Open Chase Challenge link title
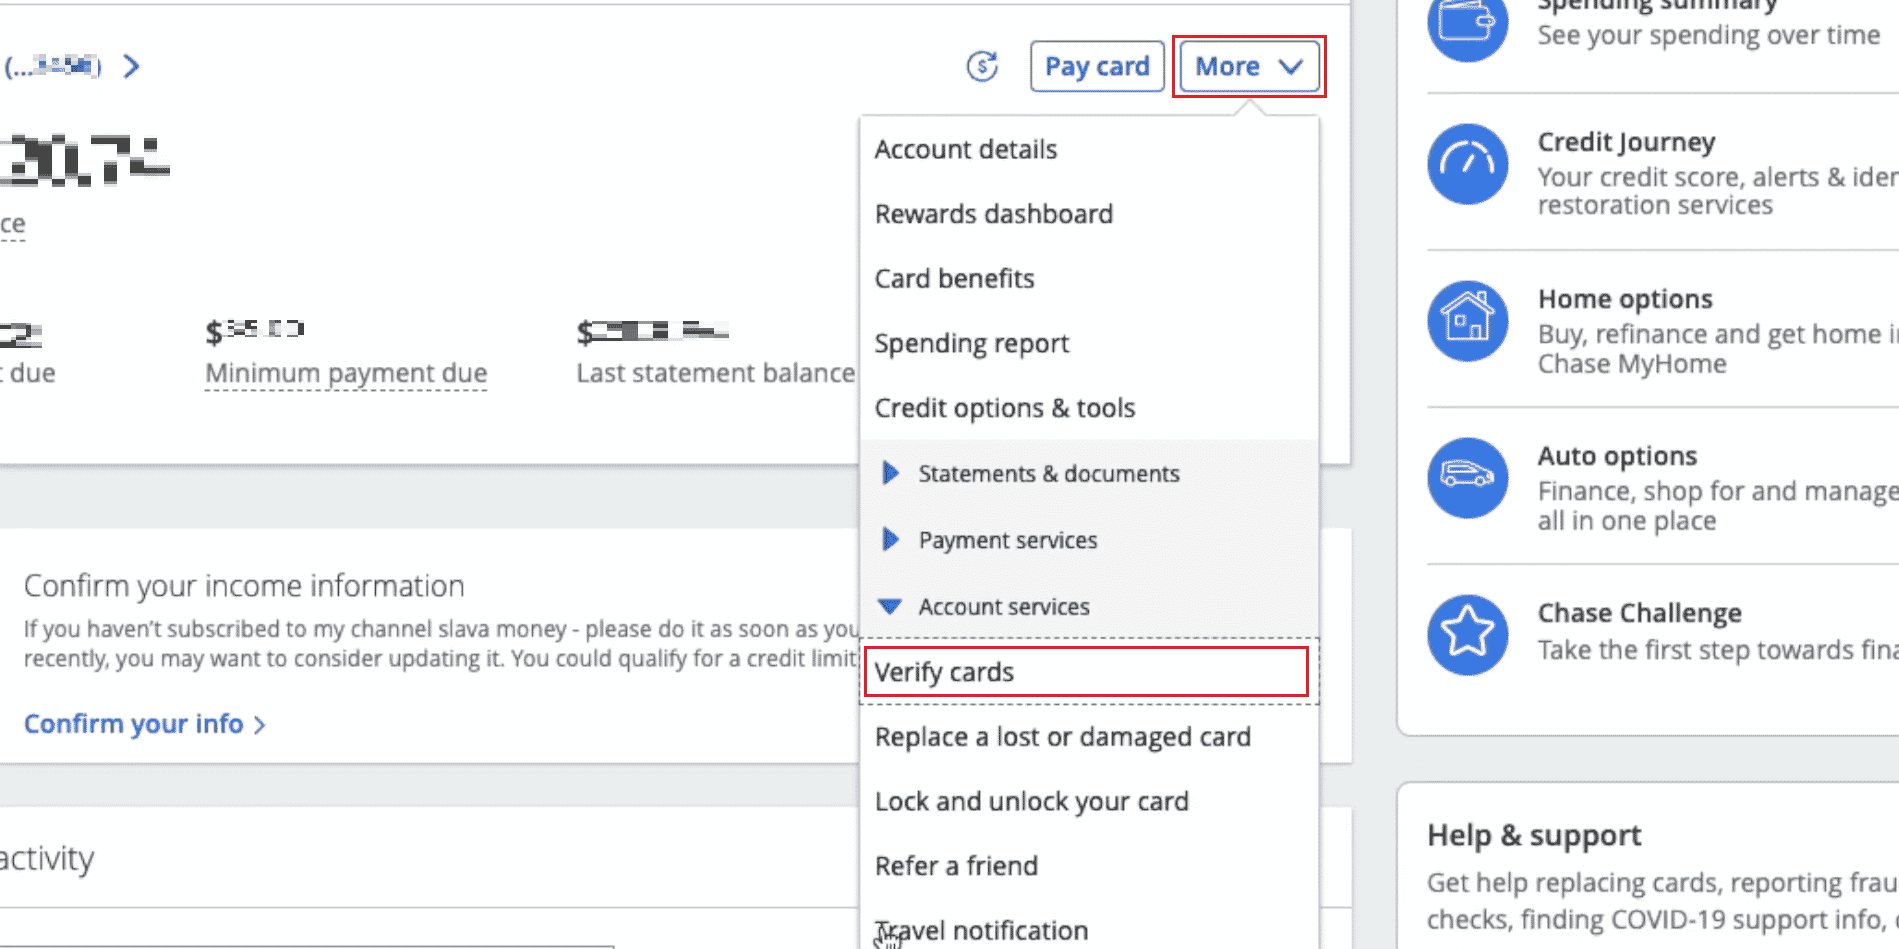The image size is (1899, 949). pos(1640,613)
